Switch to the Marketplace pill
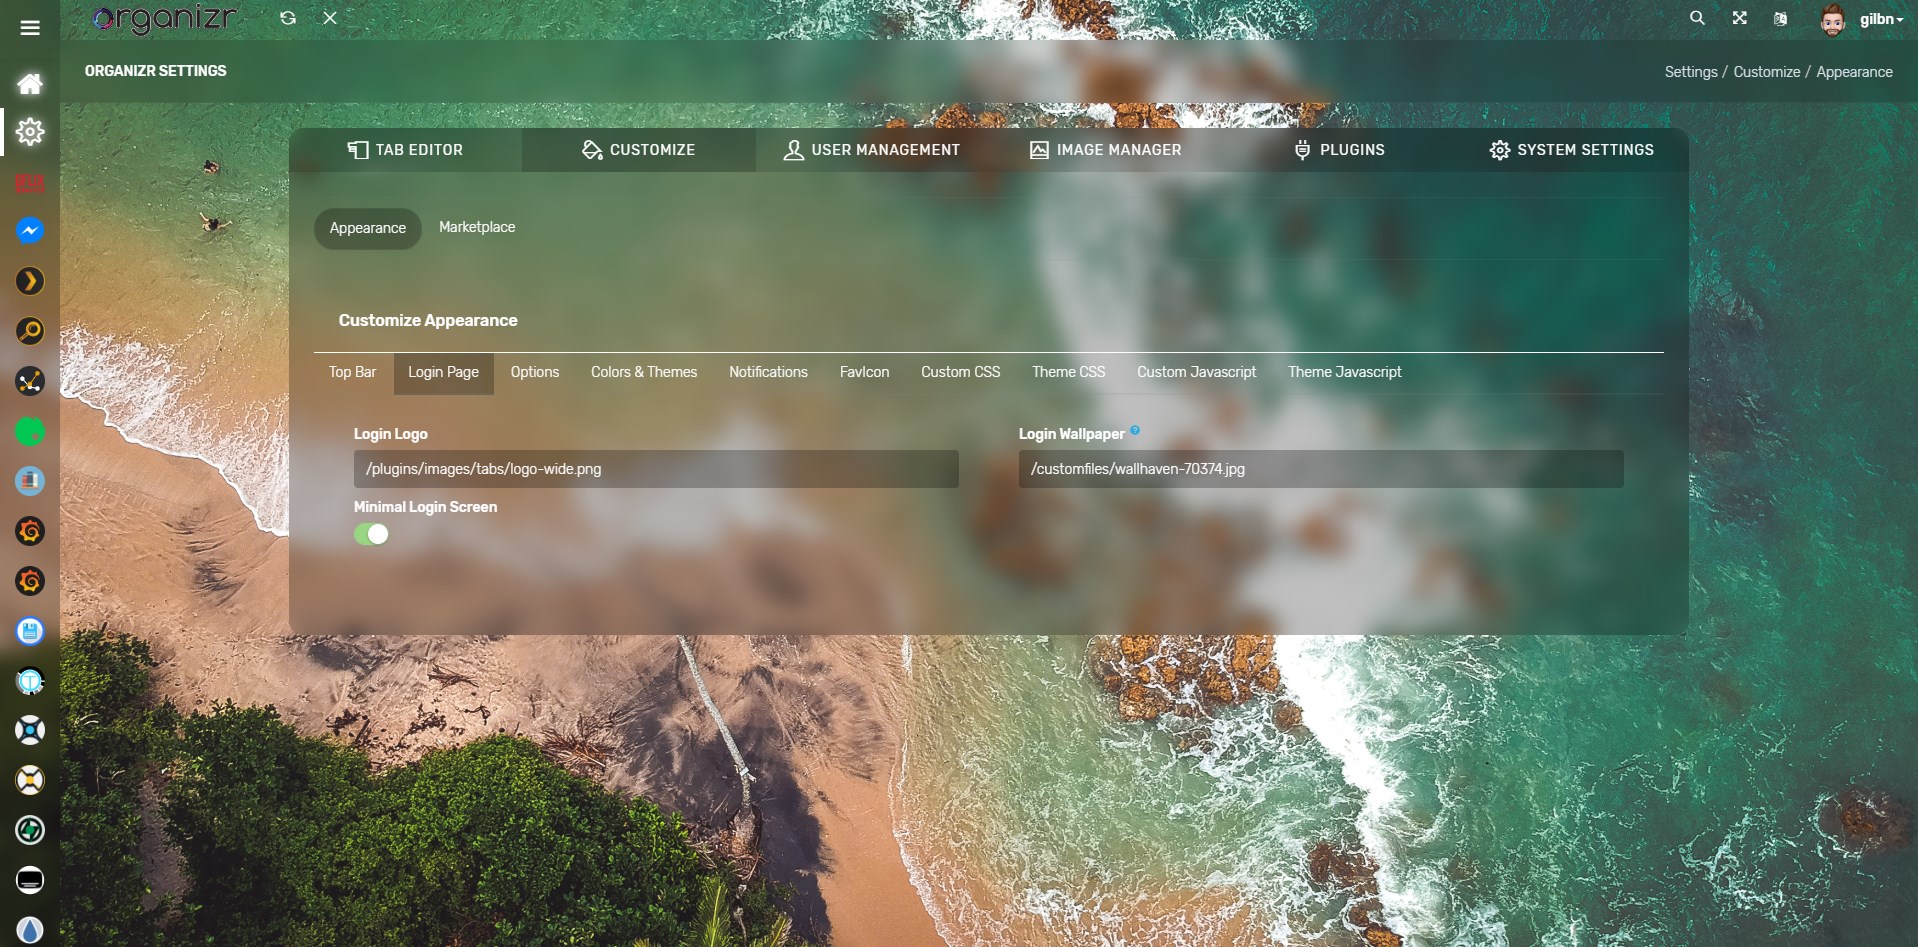The image size is (1918, 947). pyautogui.click(x=477, y=227)
